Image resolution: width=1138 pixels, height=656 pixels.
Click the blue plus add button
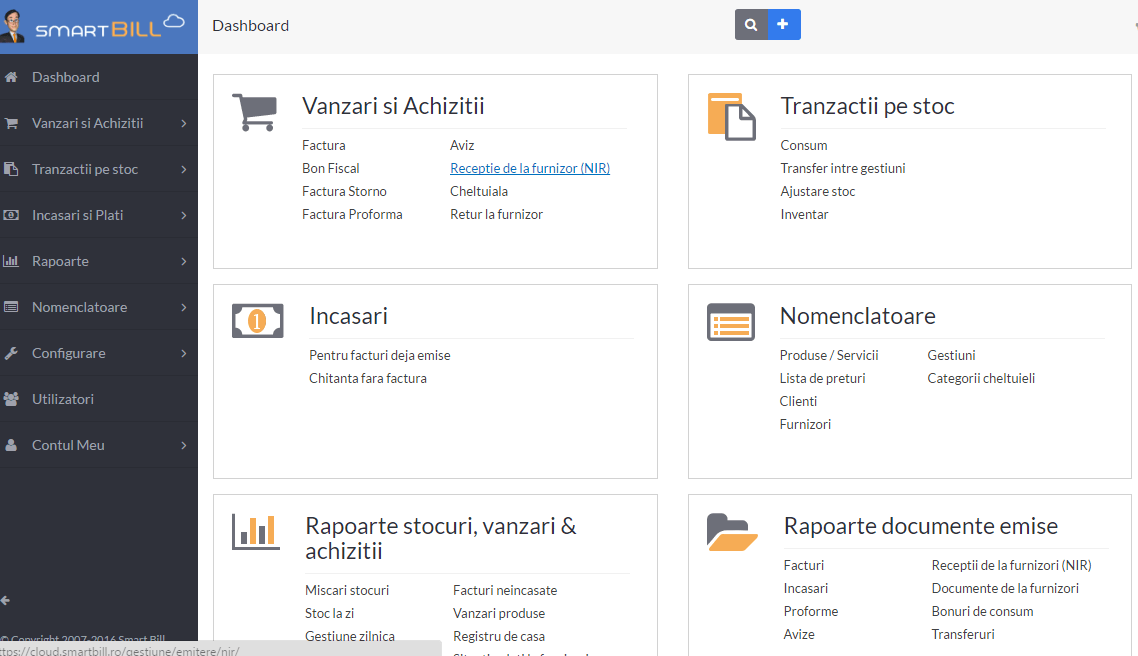pos(784,25)
